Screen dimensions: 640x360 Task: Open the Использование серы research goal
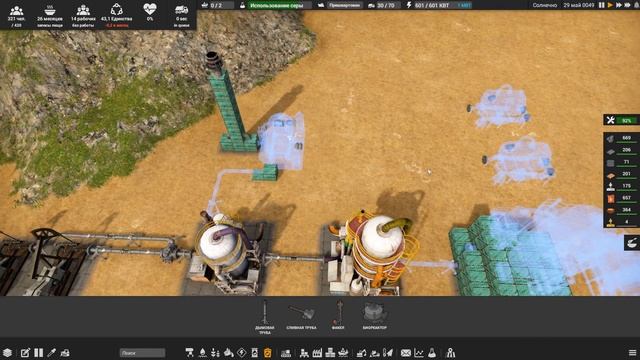[276, 5]
